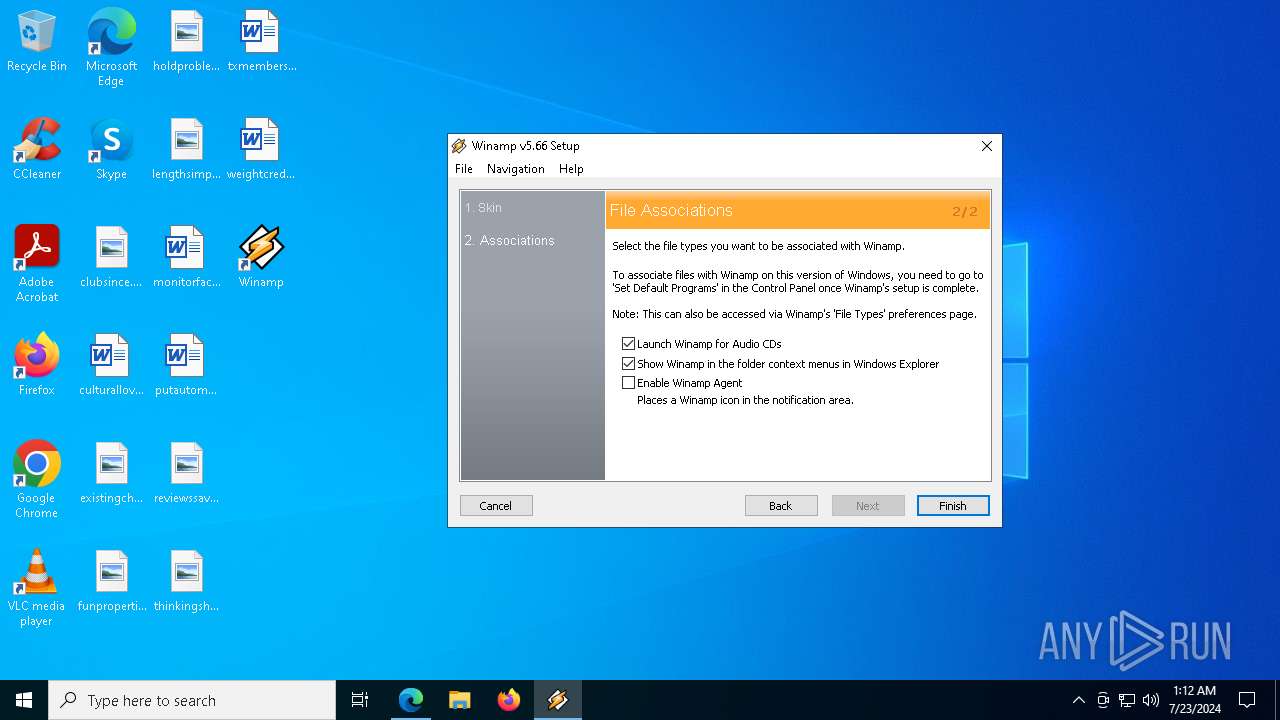Viewport: 1280px width, 720px height.
Task: Select the 2. Associations step
Action: click(510, 241)
